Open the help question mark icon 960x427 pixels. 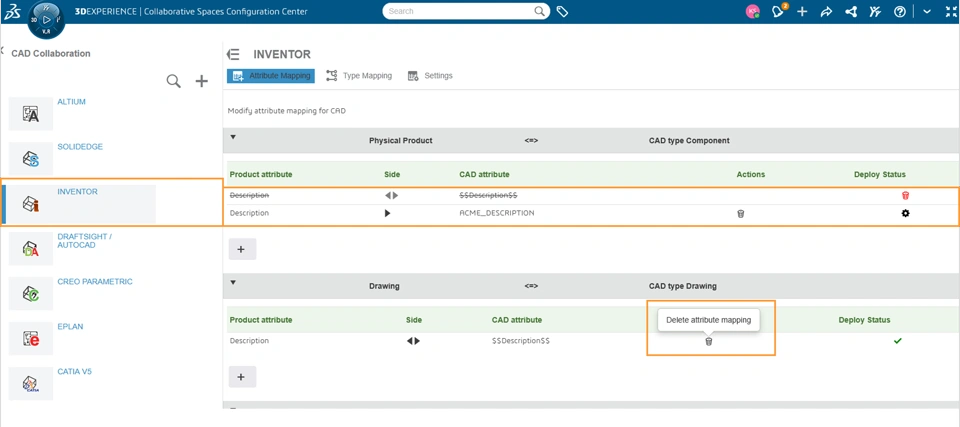(x=899, y=12)
